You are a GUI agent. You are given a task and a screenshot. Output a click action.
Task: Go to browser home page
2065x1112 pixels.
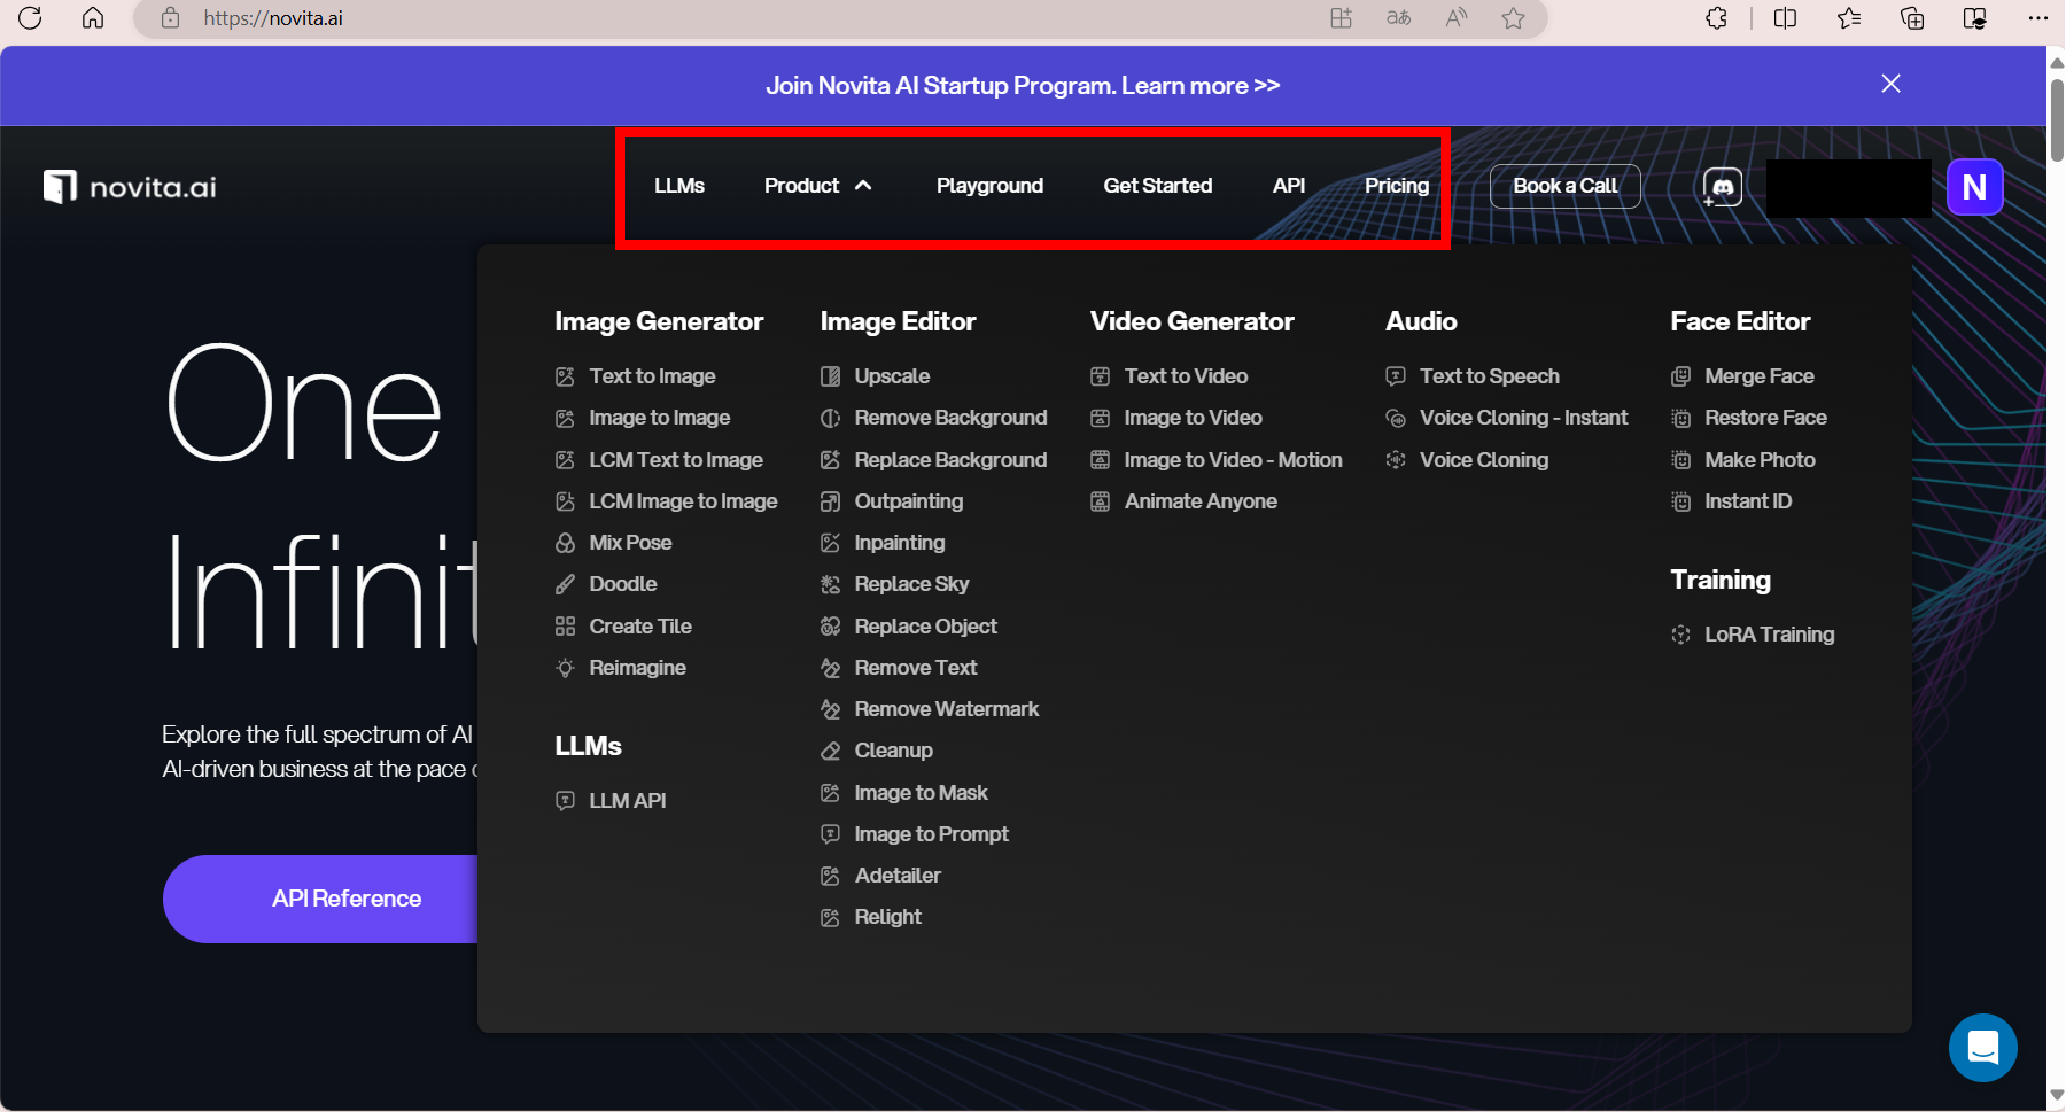(93, 18)
